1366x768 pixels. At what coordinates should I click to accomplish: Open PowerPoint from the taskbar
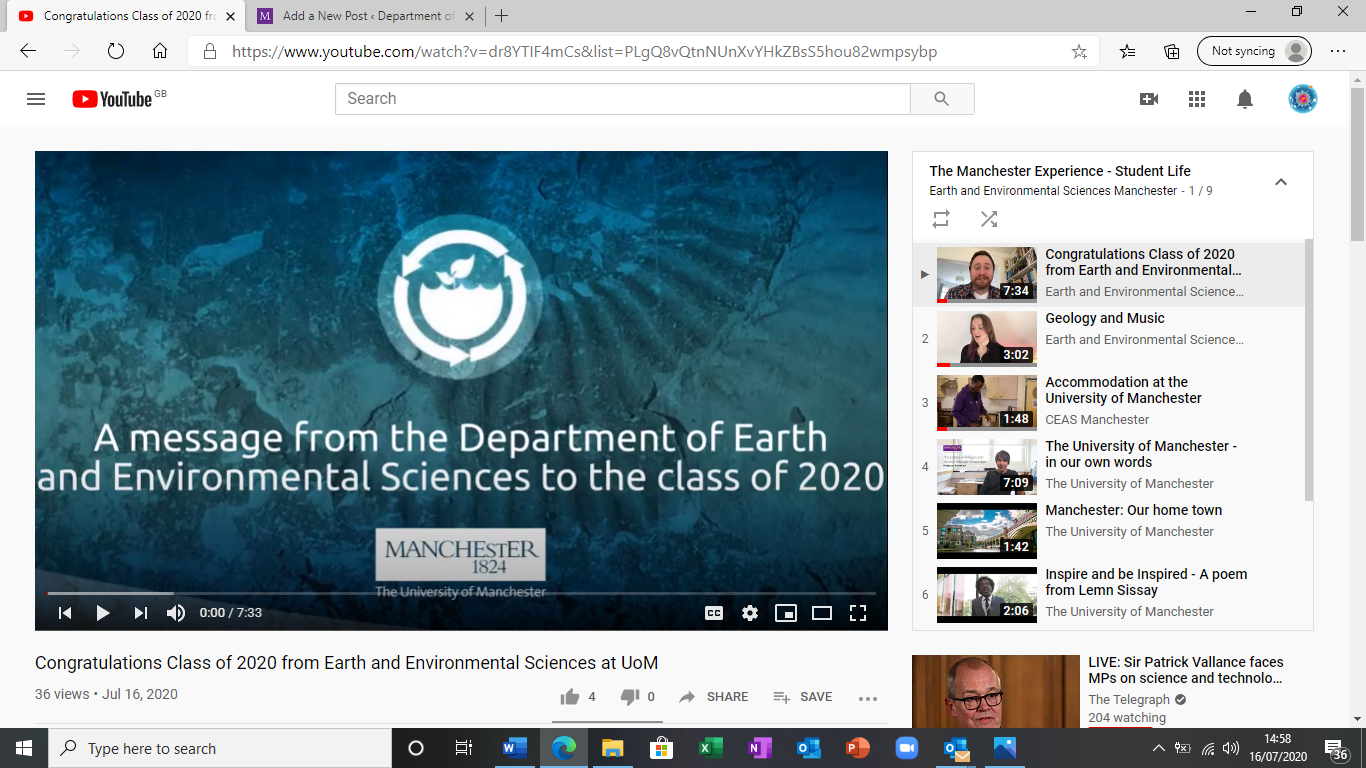tap(857, 748)
